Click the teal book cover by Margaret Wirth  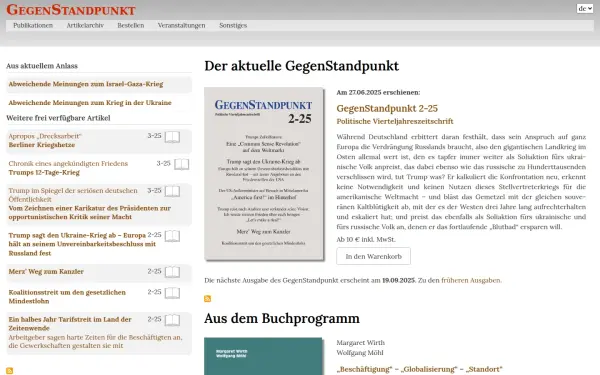pyautogui.click(x=263, y=356)
